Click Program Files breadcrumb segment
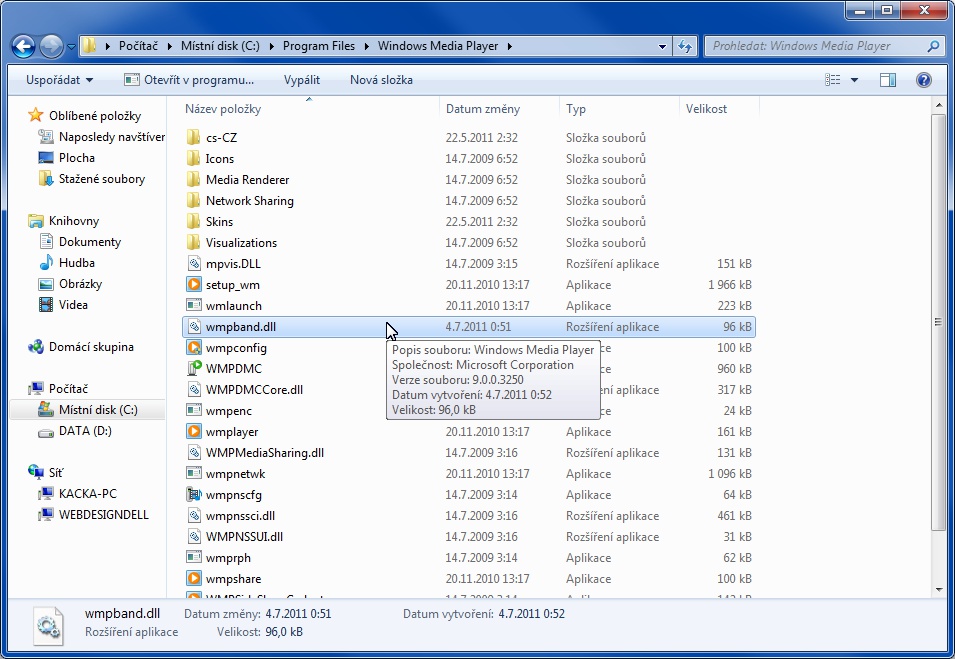This screenshot has height=659, width=955. pyautogui.click(x=319, y=46)
